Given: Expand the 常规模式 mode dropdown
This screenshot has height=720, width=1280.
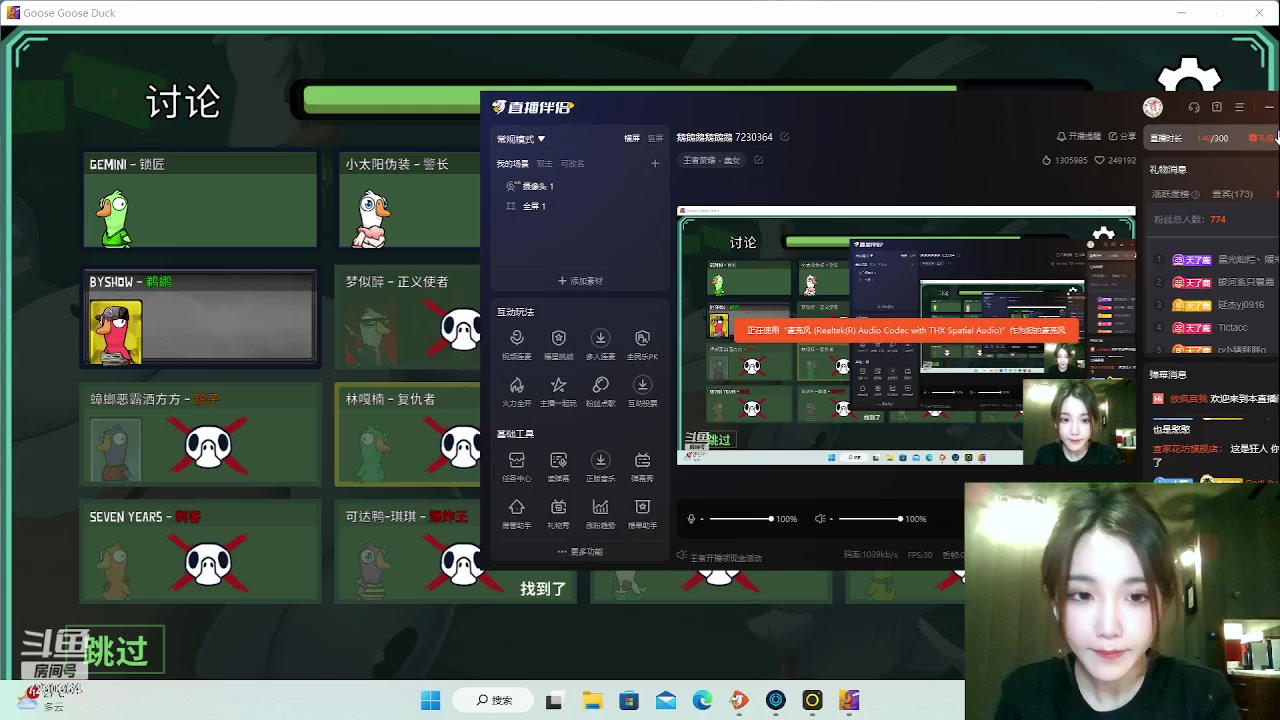Looking at the screenshot, I should [x=521, y=139].
